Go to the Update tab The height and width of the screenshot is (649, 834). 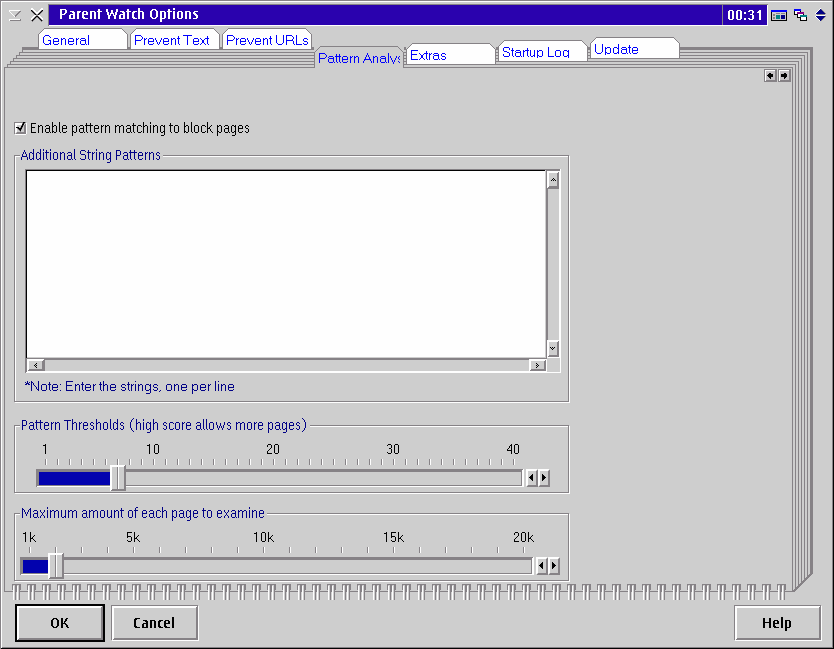pos(616,49)
